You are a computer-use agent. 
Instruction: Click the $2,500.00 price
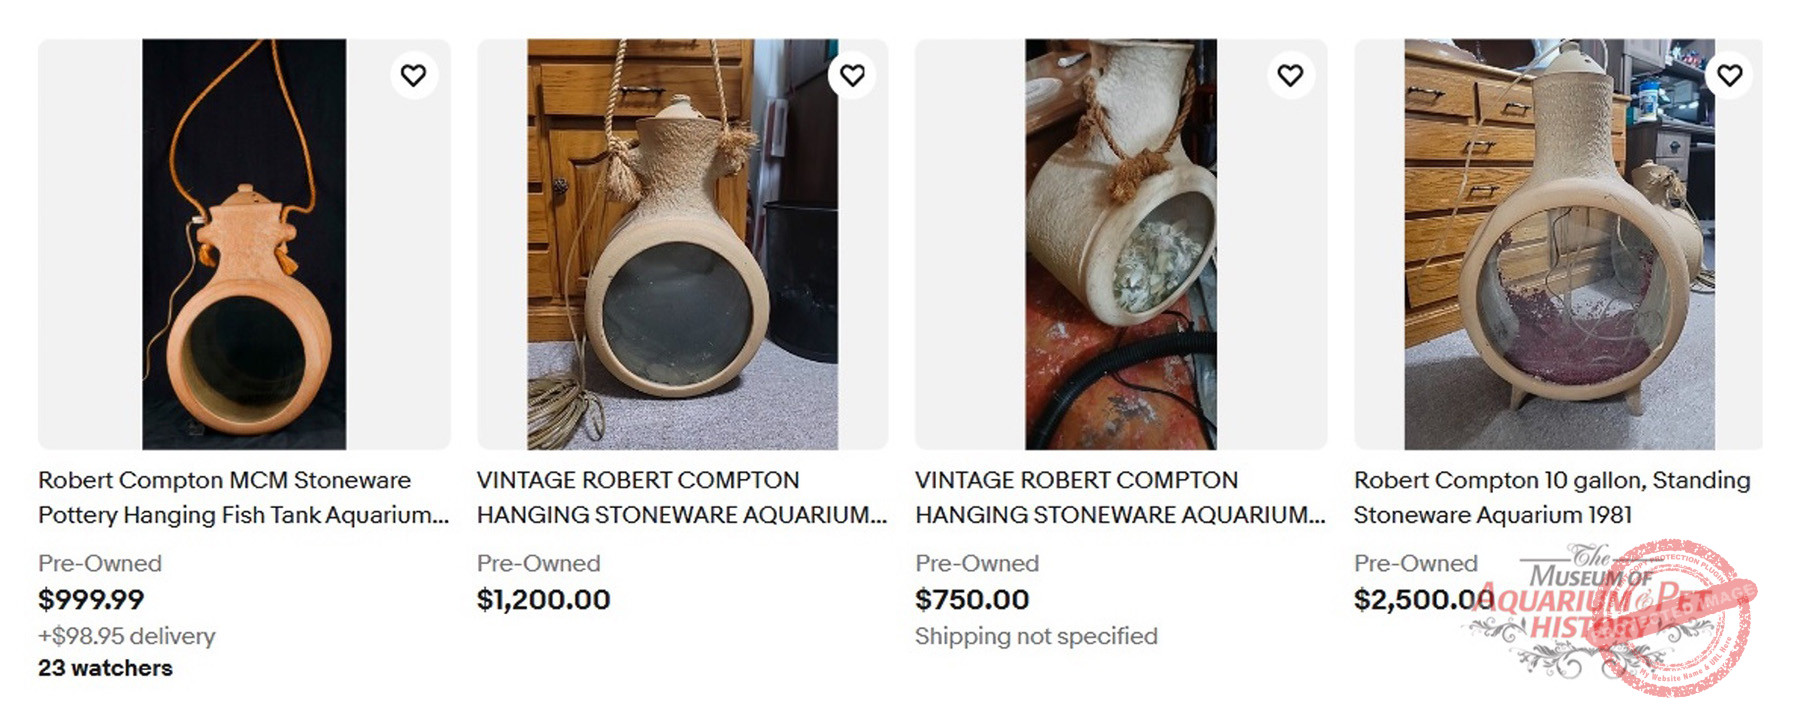[1420, 600]
